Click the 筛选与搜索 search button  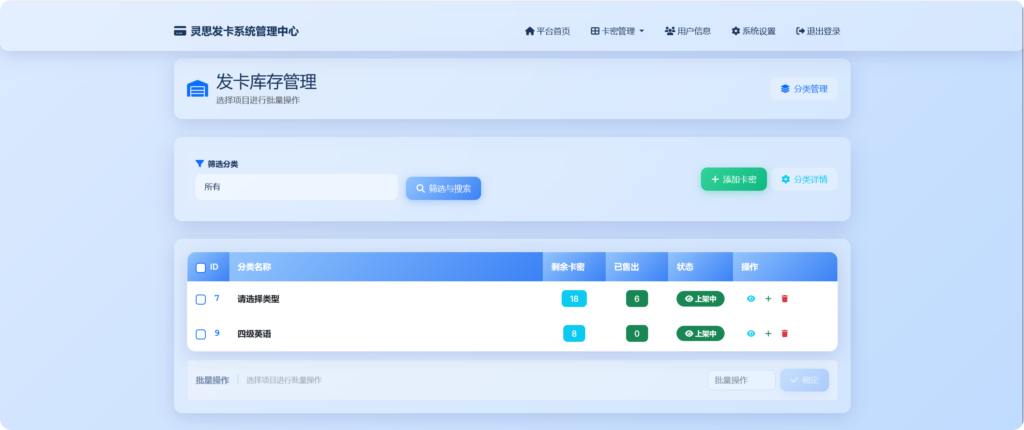tap(443, 188)
